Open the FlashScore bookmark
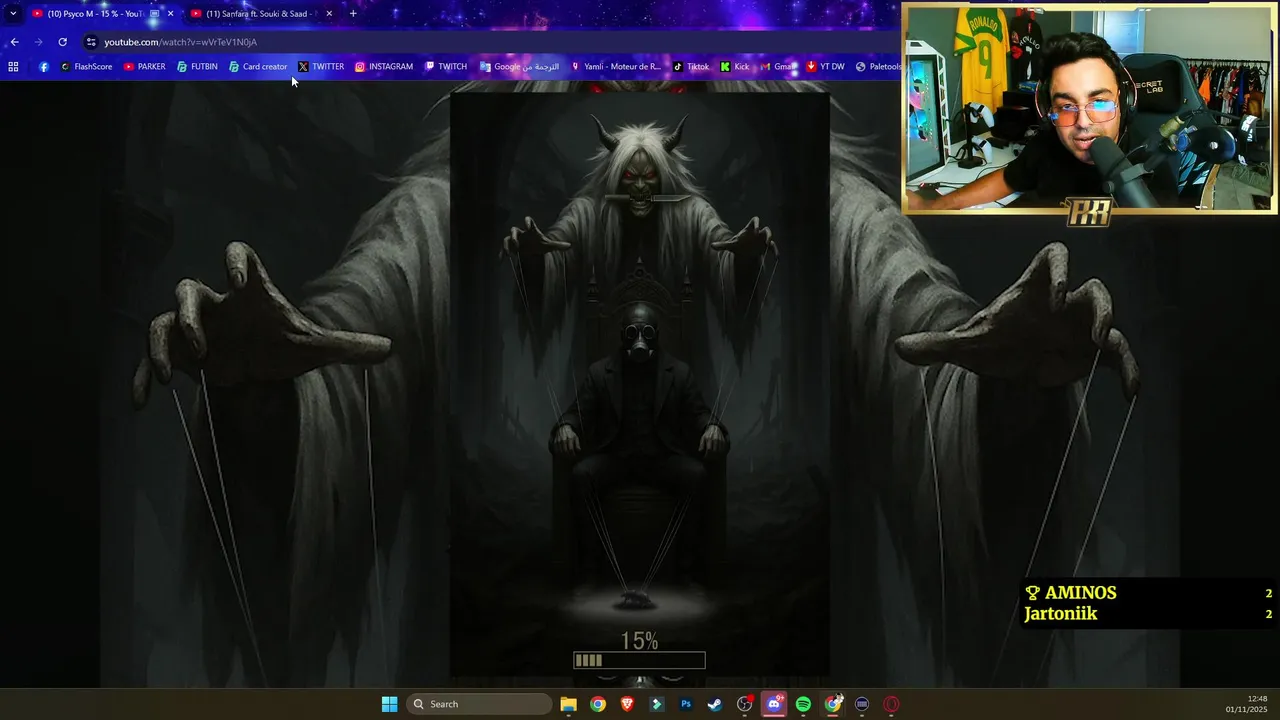The height and width of the screenshot is (720, 1280). [86, 67]
